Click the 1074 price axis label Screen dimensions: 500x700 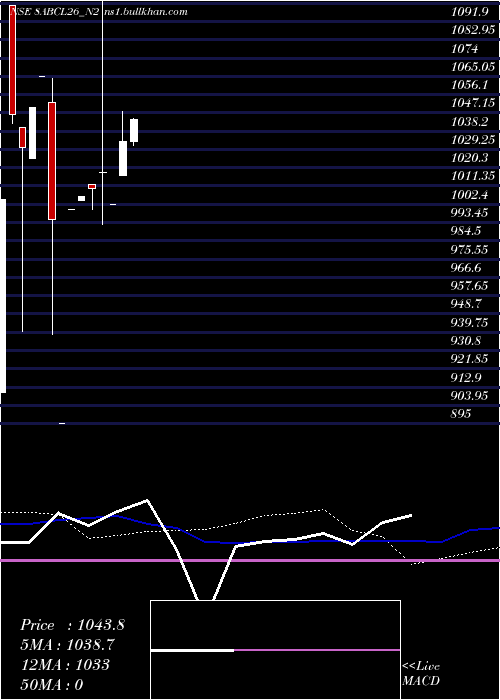click(464, 49)
